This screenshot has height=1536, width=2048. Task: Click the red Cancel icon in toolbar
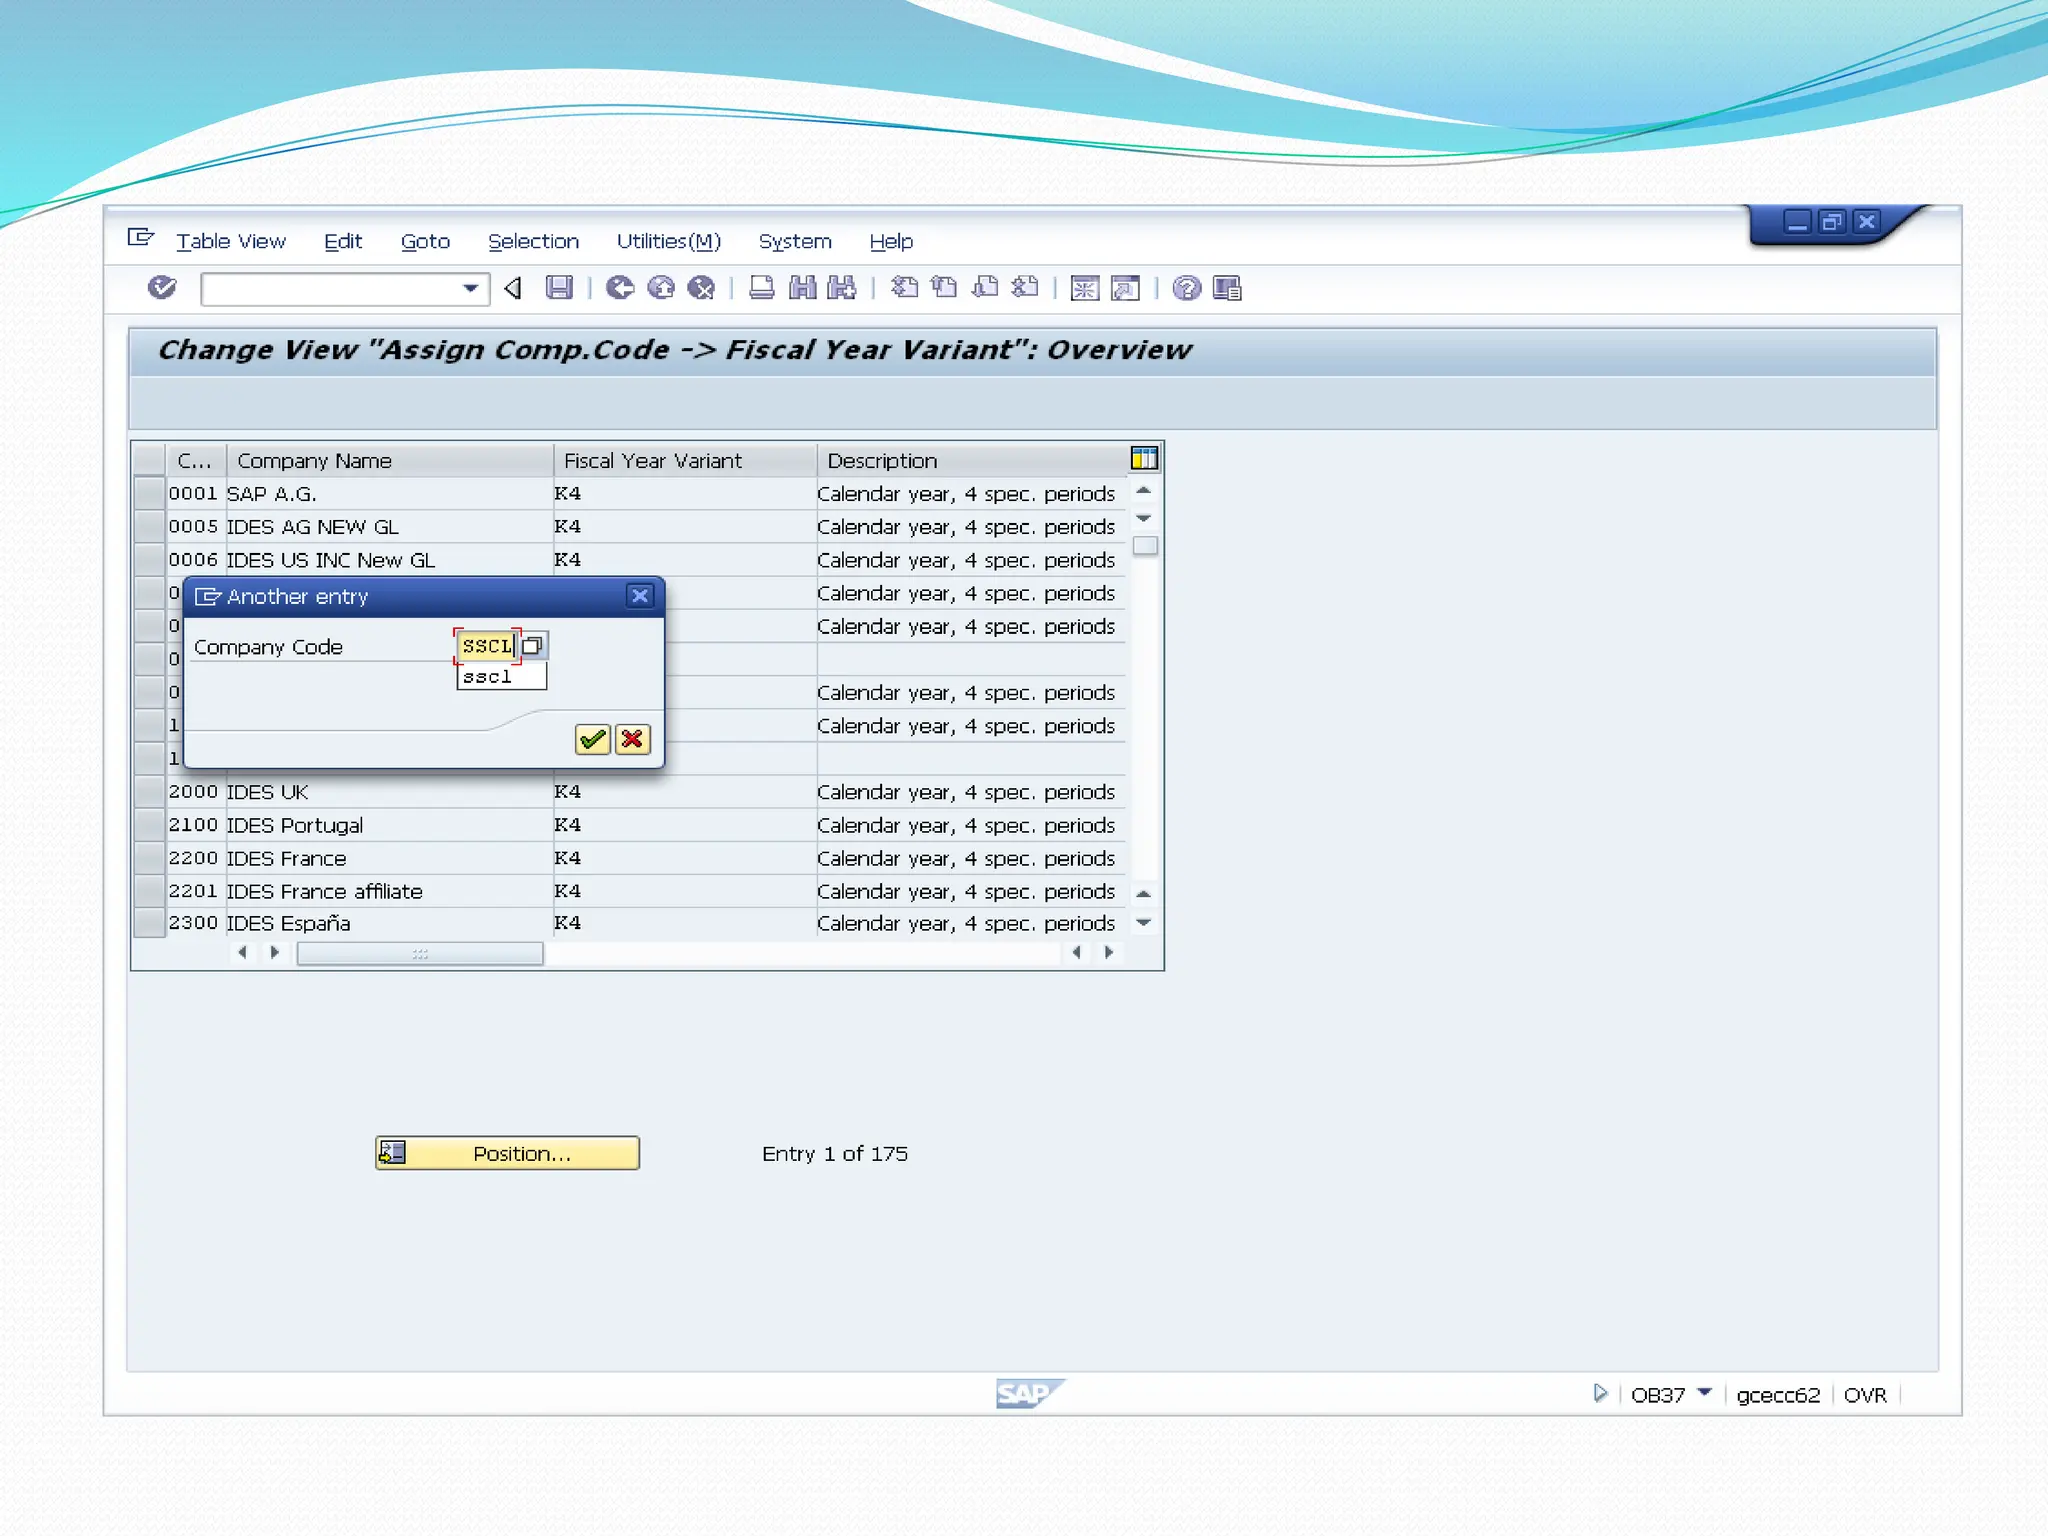[x=702, y=288]
